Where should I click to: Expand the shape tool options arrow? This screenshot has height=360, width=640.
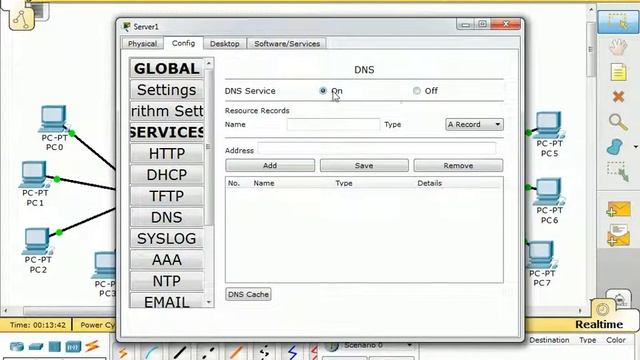(636, 147)
